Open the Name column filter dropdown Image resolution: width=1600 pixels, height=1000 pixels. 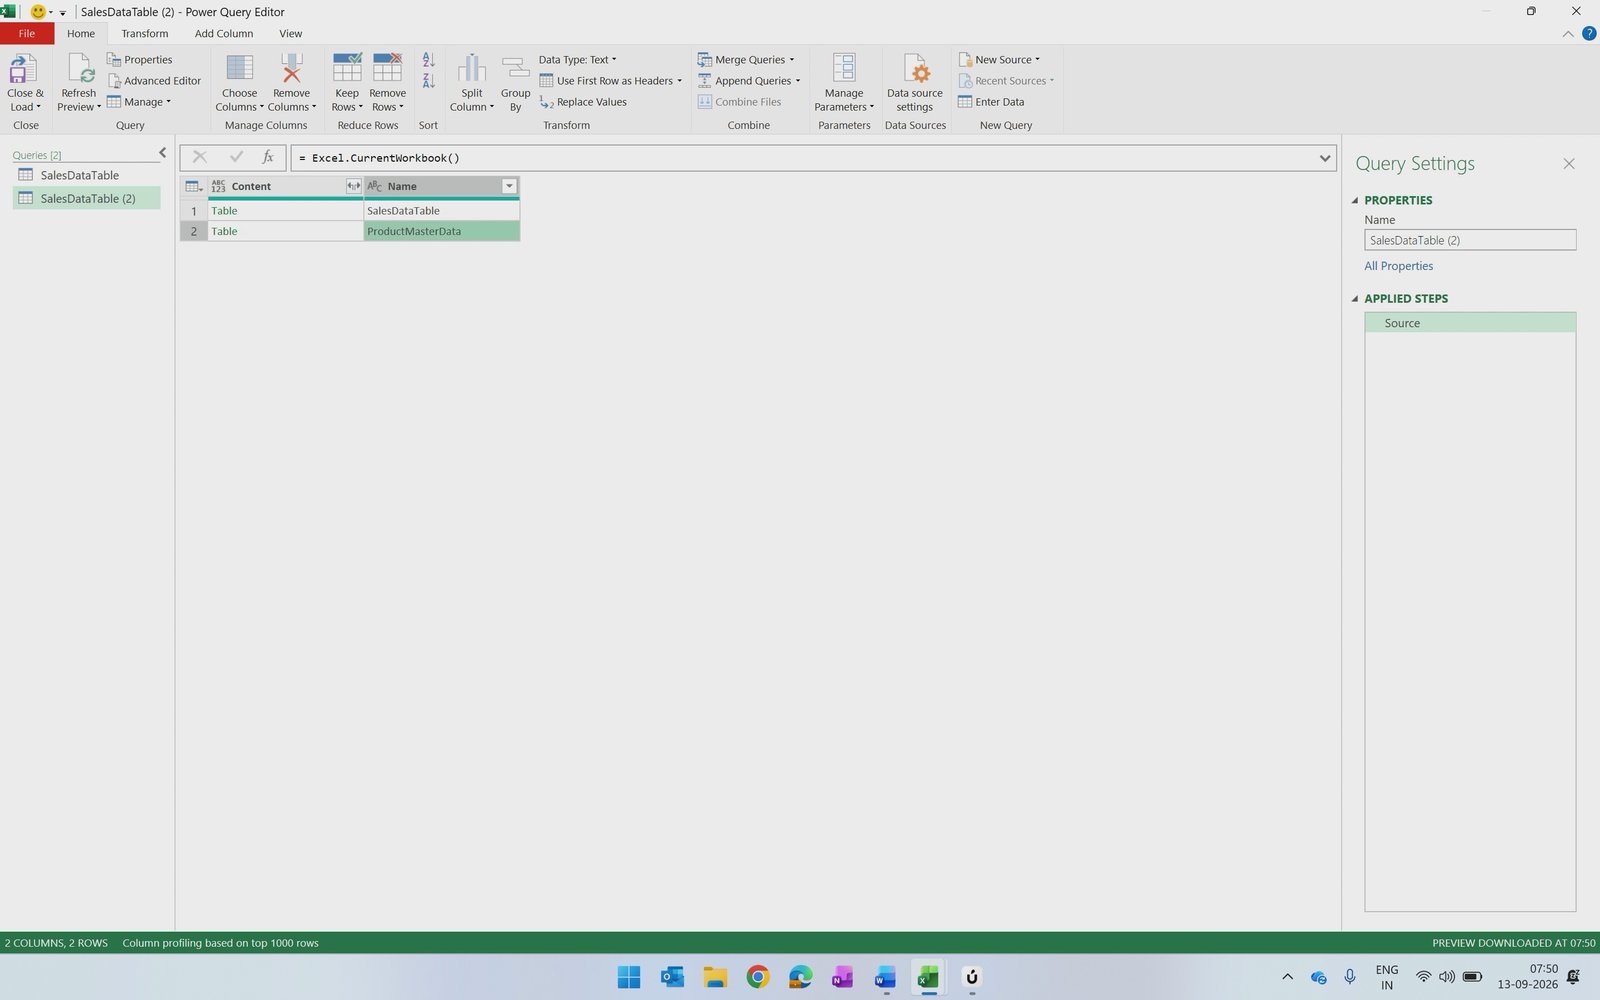click(509, 186)
